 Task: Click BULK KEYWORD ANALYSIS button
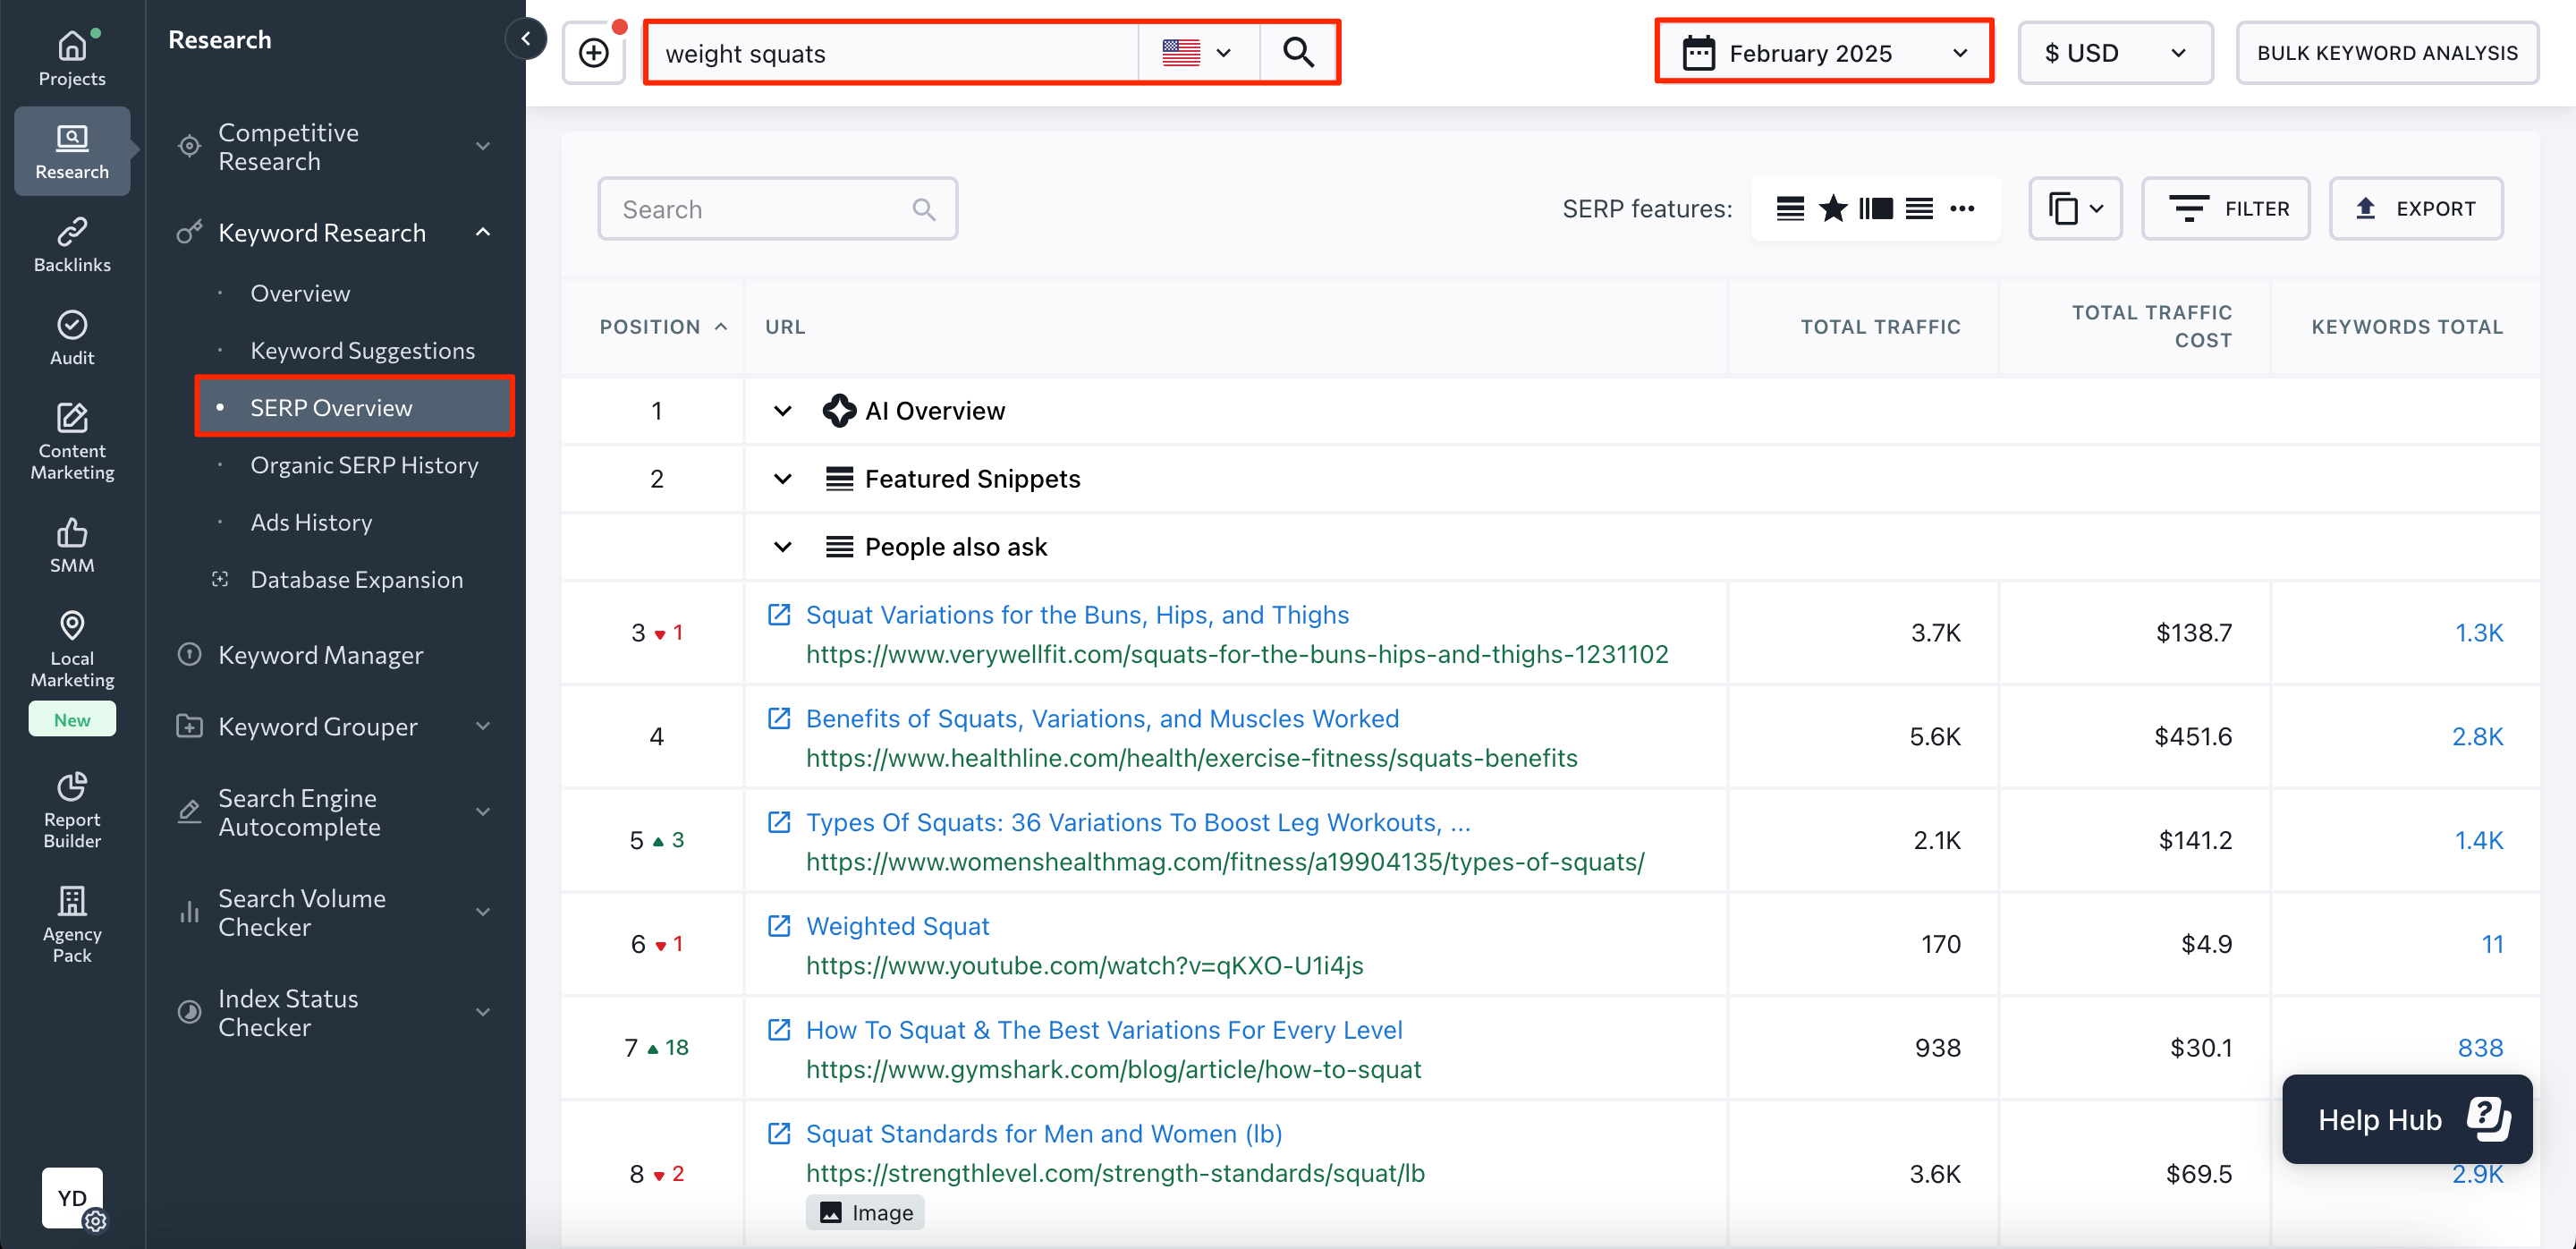pos(2387,53)
